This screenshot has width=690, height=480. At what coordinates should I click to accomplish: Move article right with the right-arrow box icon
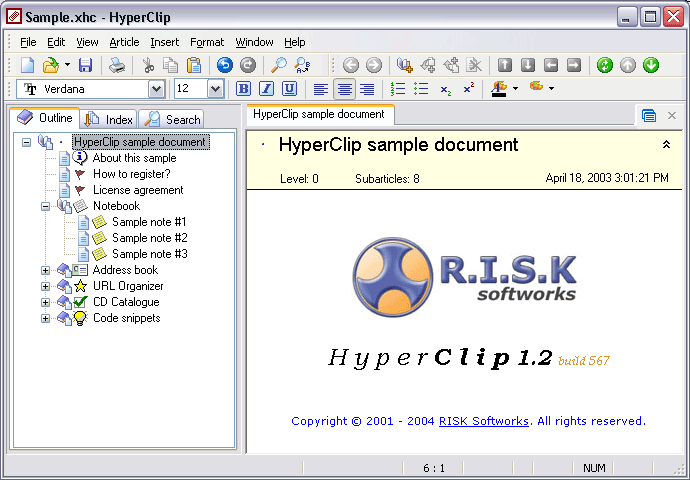click(x=574, y=65)
